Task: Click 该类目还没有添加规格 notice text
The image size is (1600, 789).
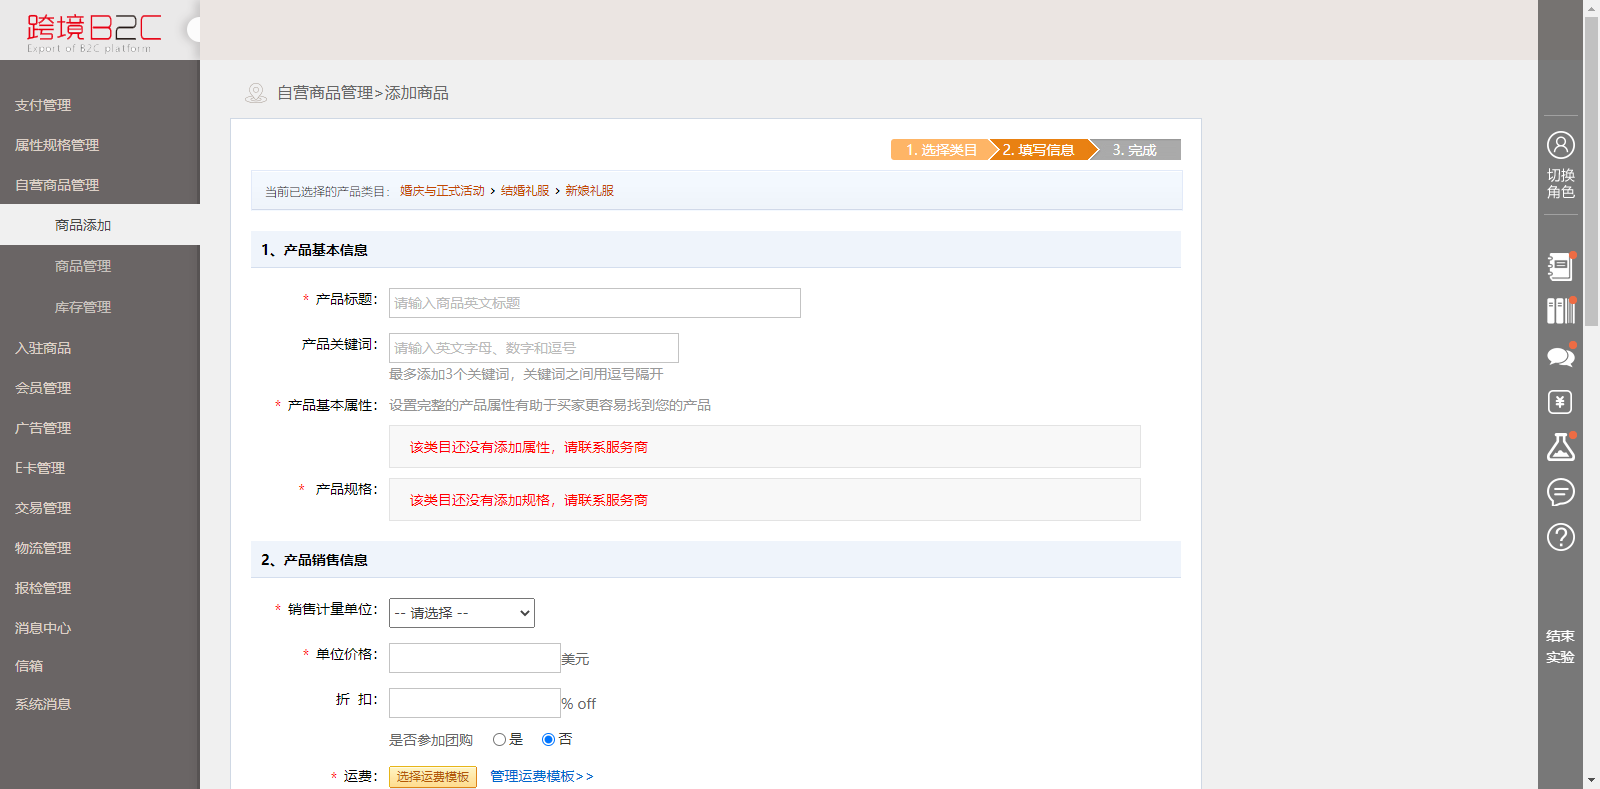Action: point(529,500)
